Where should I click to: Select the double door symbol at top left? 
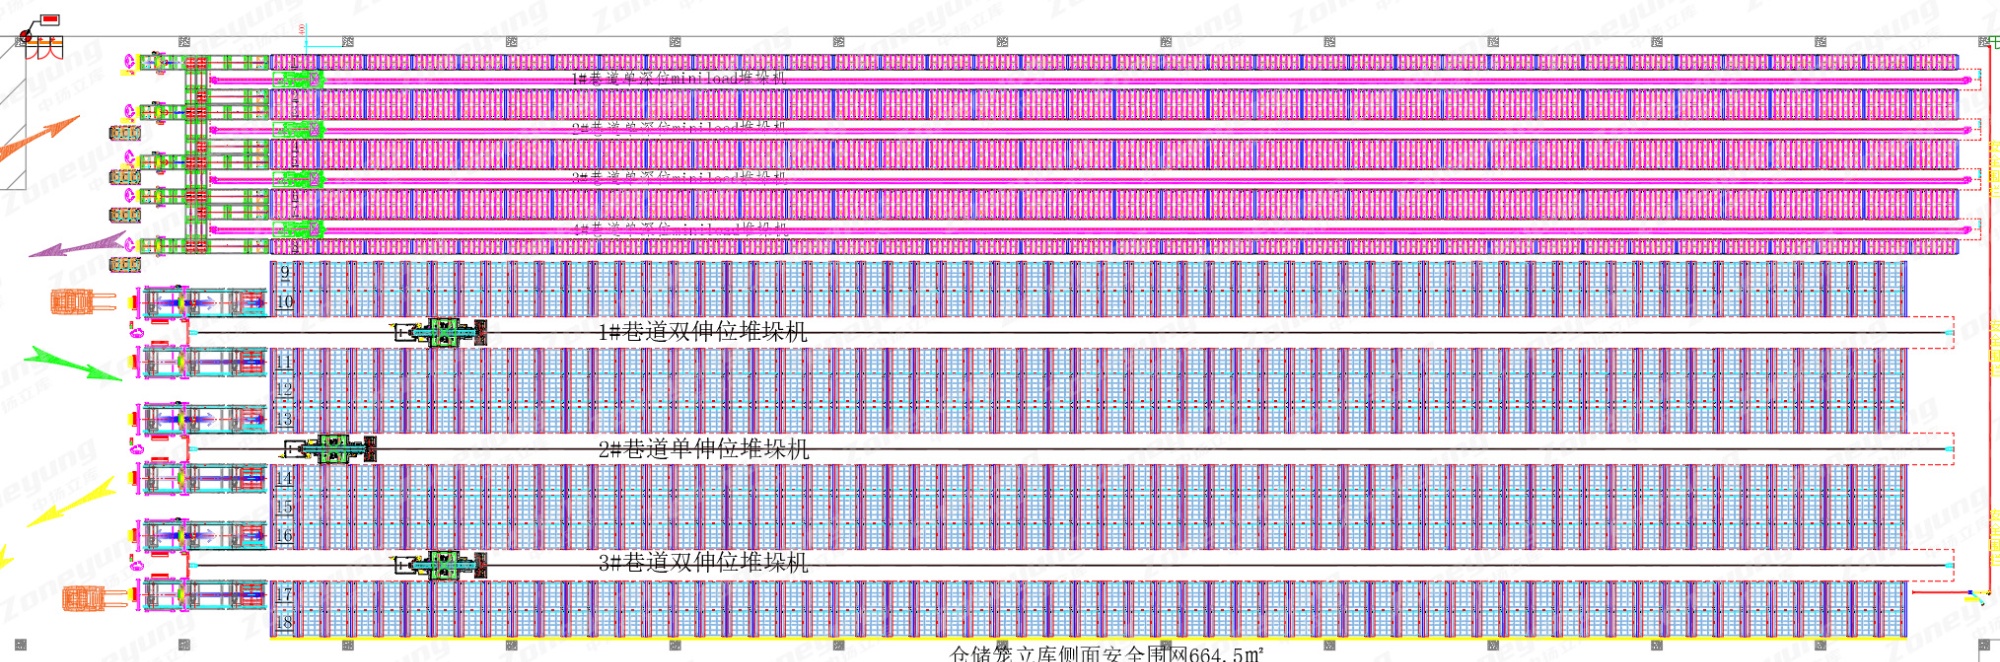click(x=43, y=47)
